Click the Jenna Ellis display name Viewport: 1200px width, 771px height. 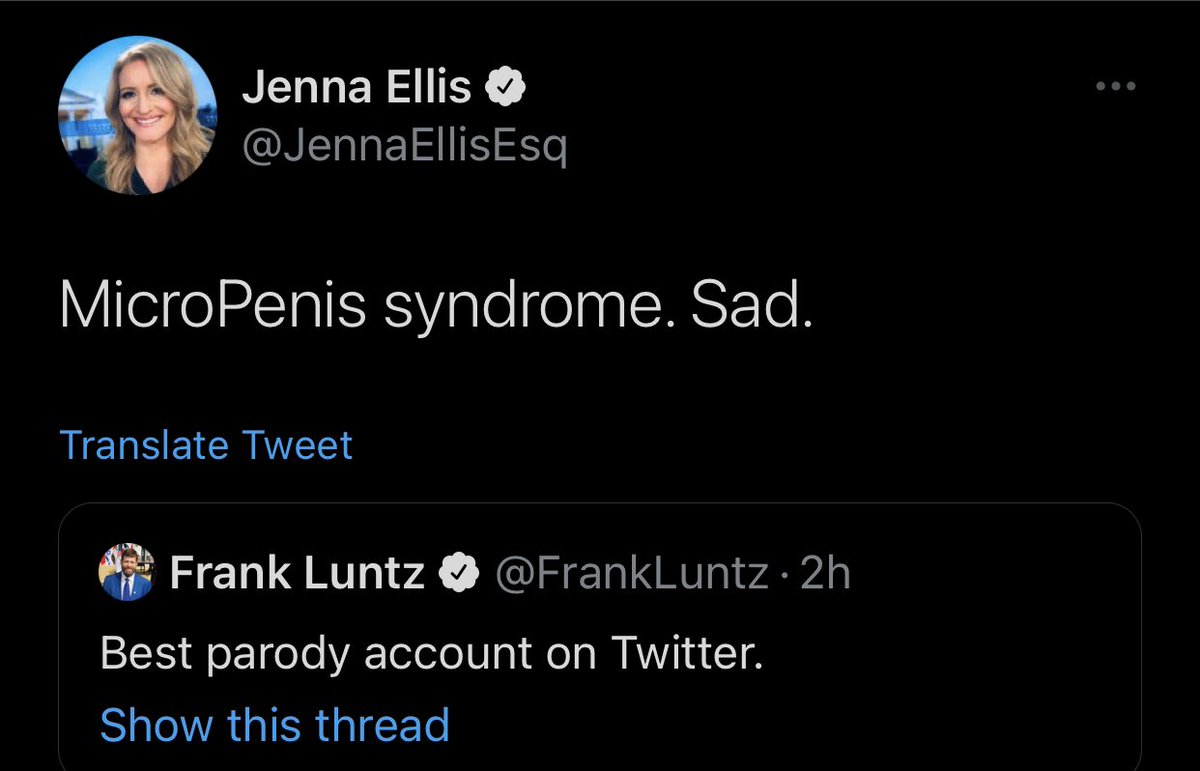pyautogui.click(x=356, y=89)
